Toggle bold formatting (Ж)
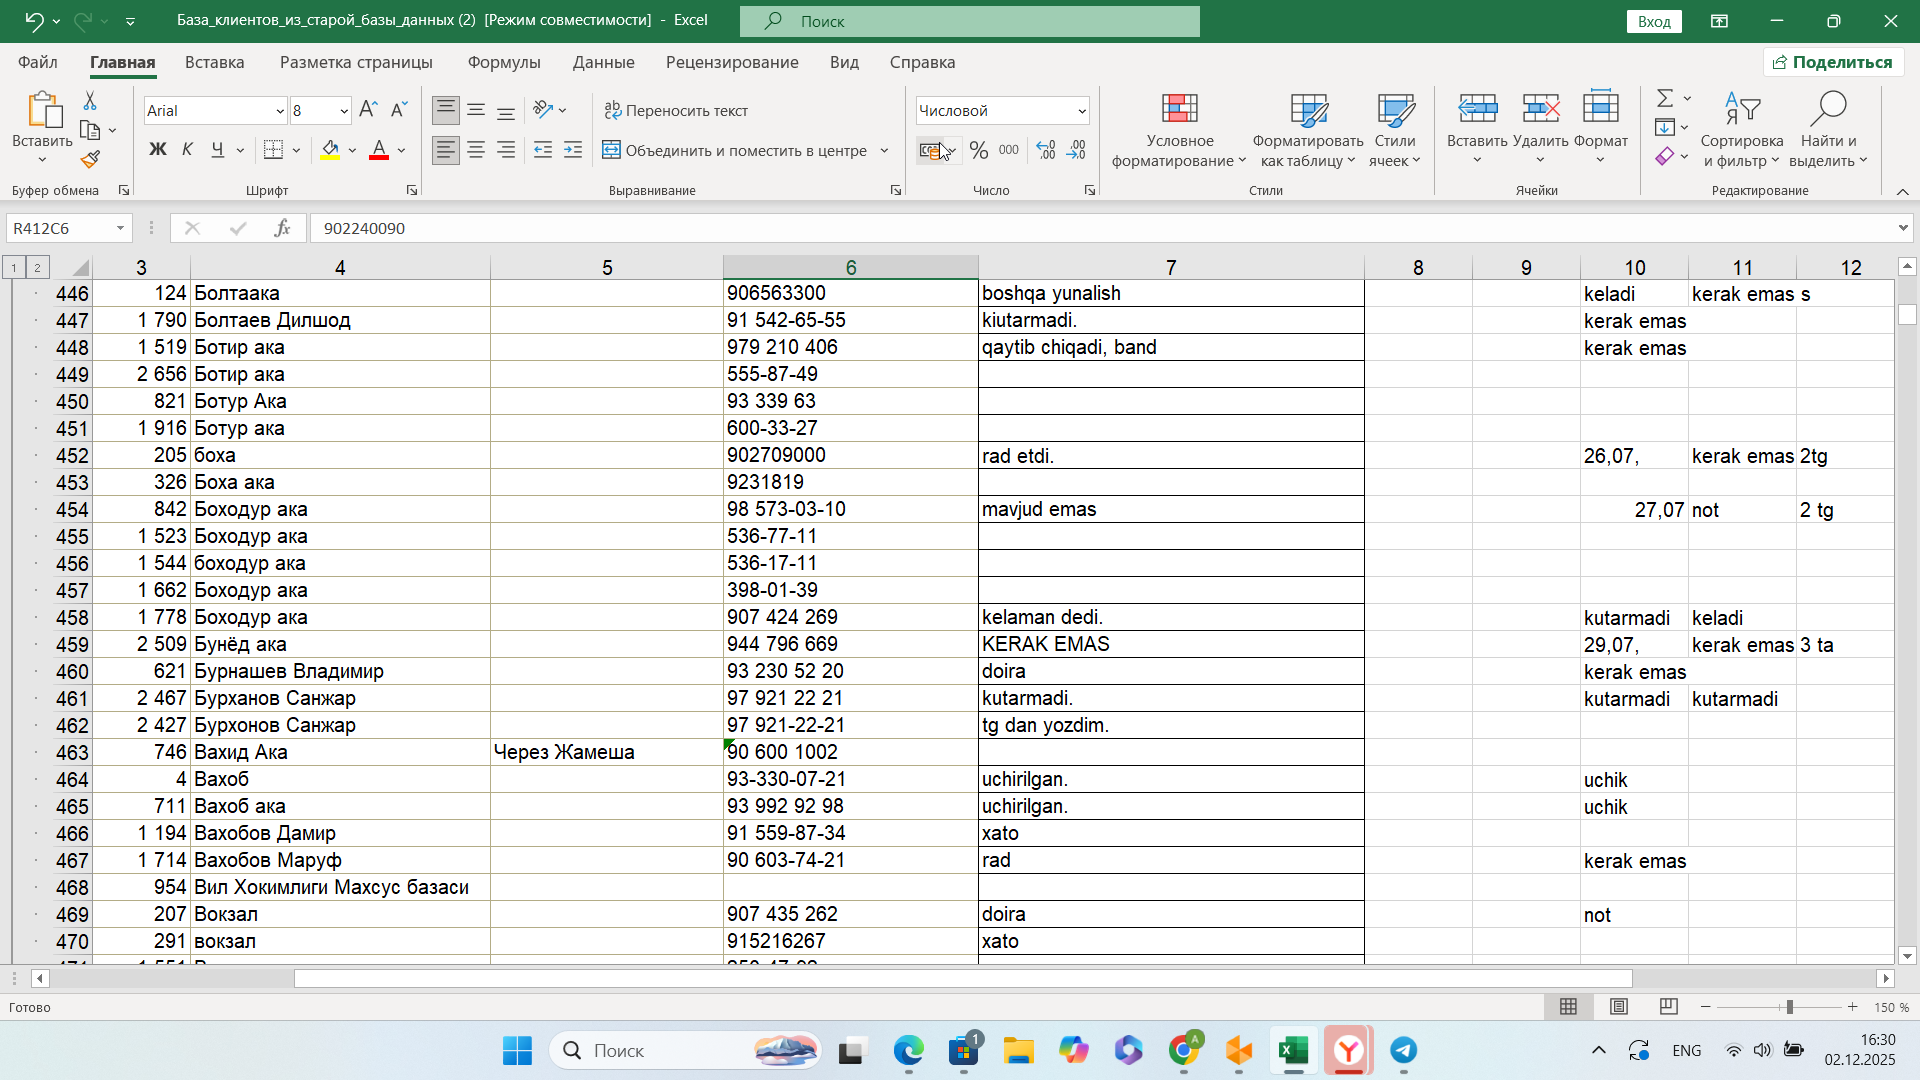 point(158,150)
